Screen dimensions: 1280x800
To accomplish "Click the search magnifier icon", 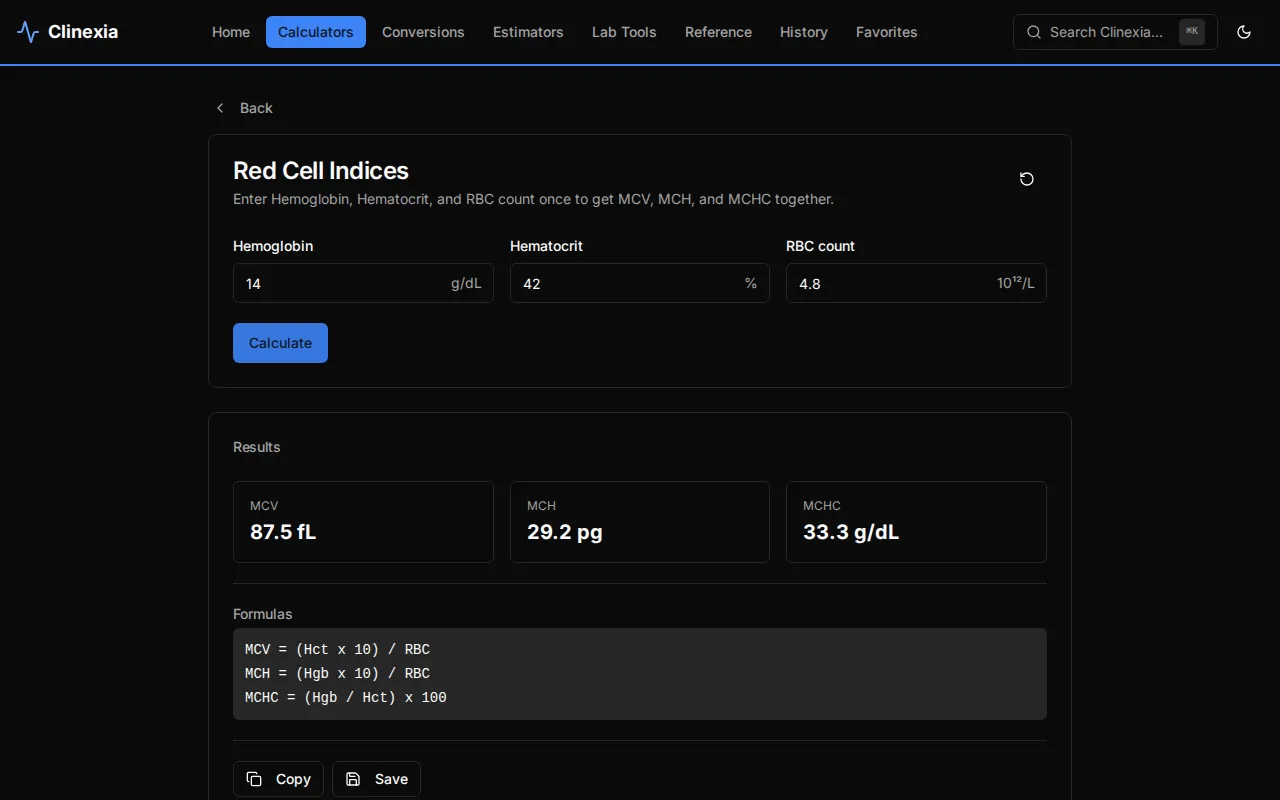I will point(1034,32).
